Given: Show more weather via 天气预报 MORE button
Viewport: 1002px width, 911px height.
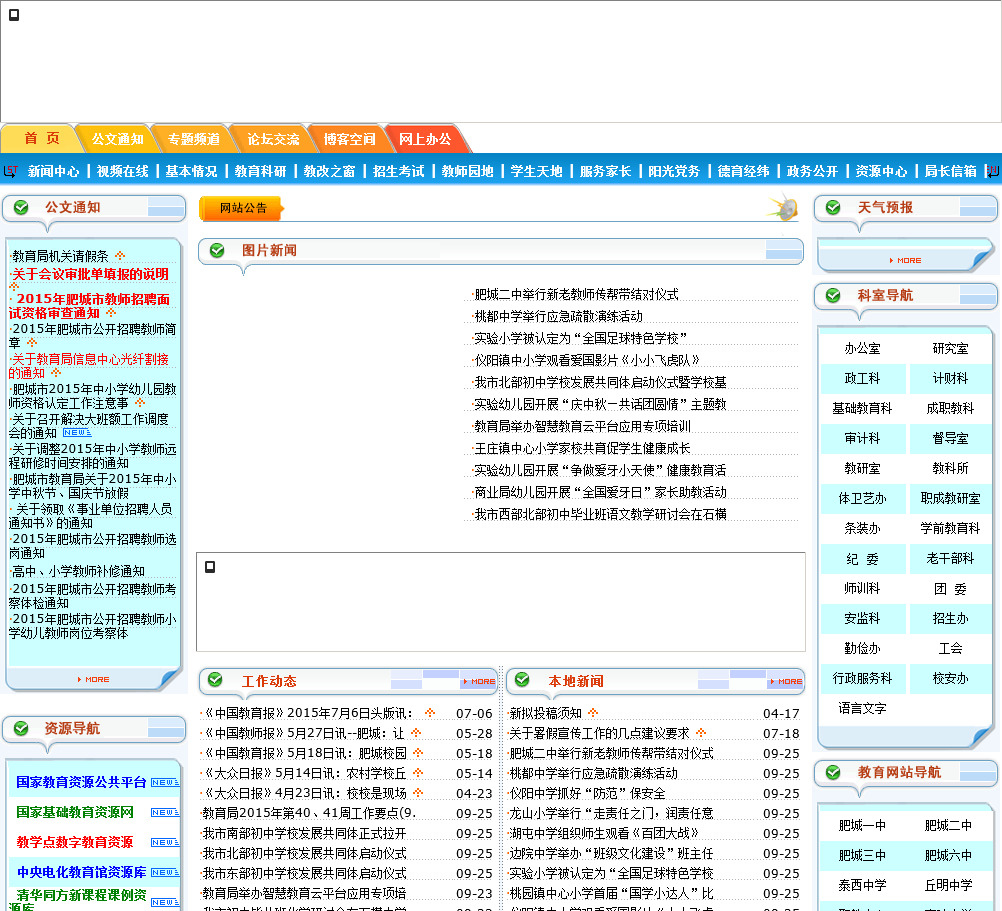Looking at the screenshot, I should coord(904,260).
